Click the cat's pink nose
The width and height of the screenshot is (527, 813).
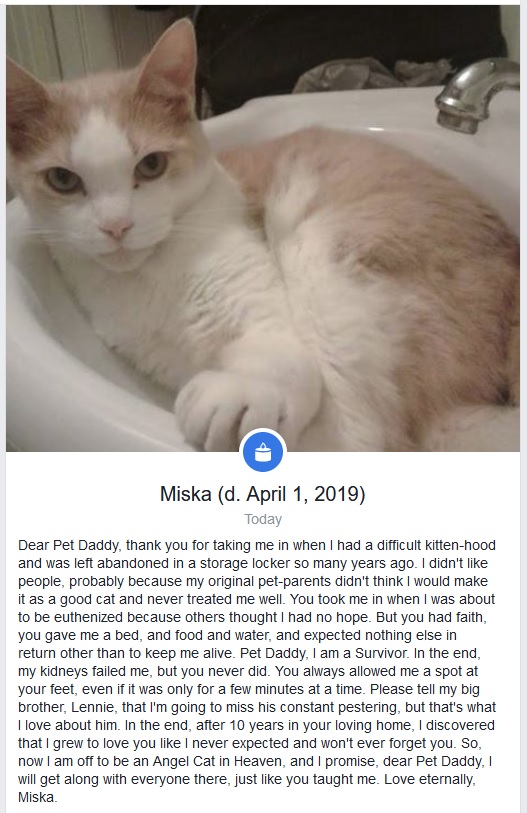click(x=116, y=228)
